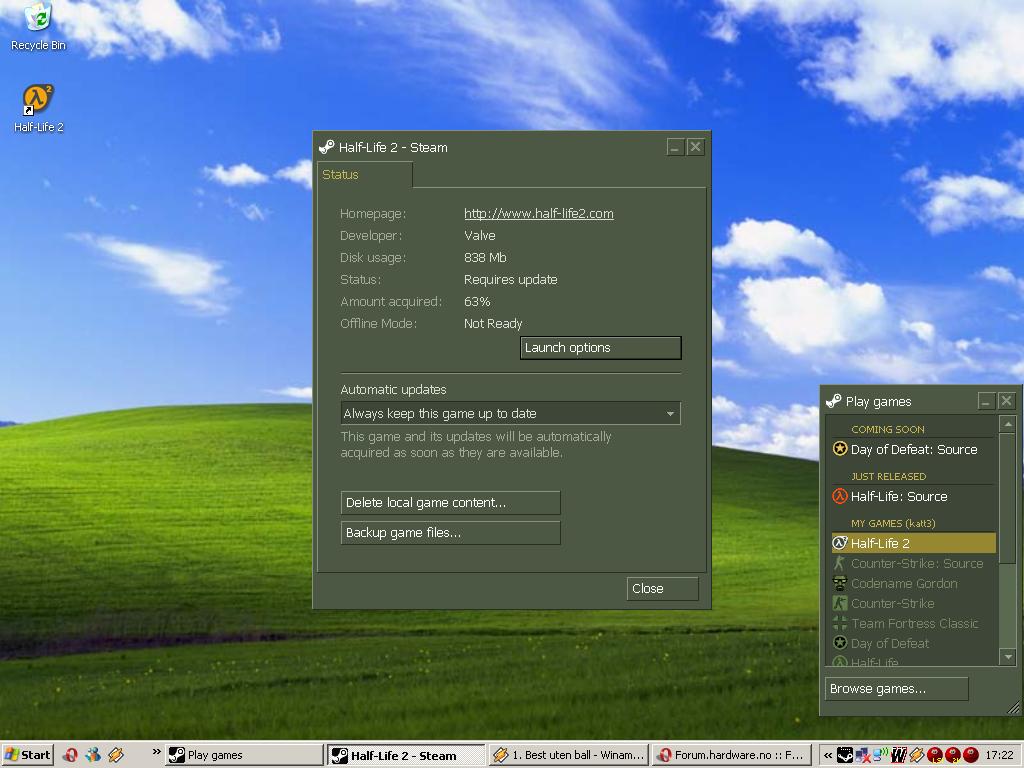This screenshot has width=1024, height=768.
Task: Open the Start menu
Action: (x=27, y=755)
